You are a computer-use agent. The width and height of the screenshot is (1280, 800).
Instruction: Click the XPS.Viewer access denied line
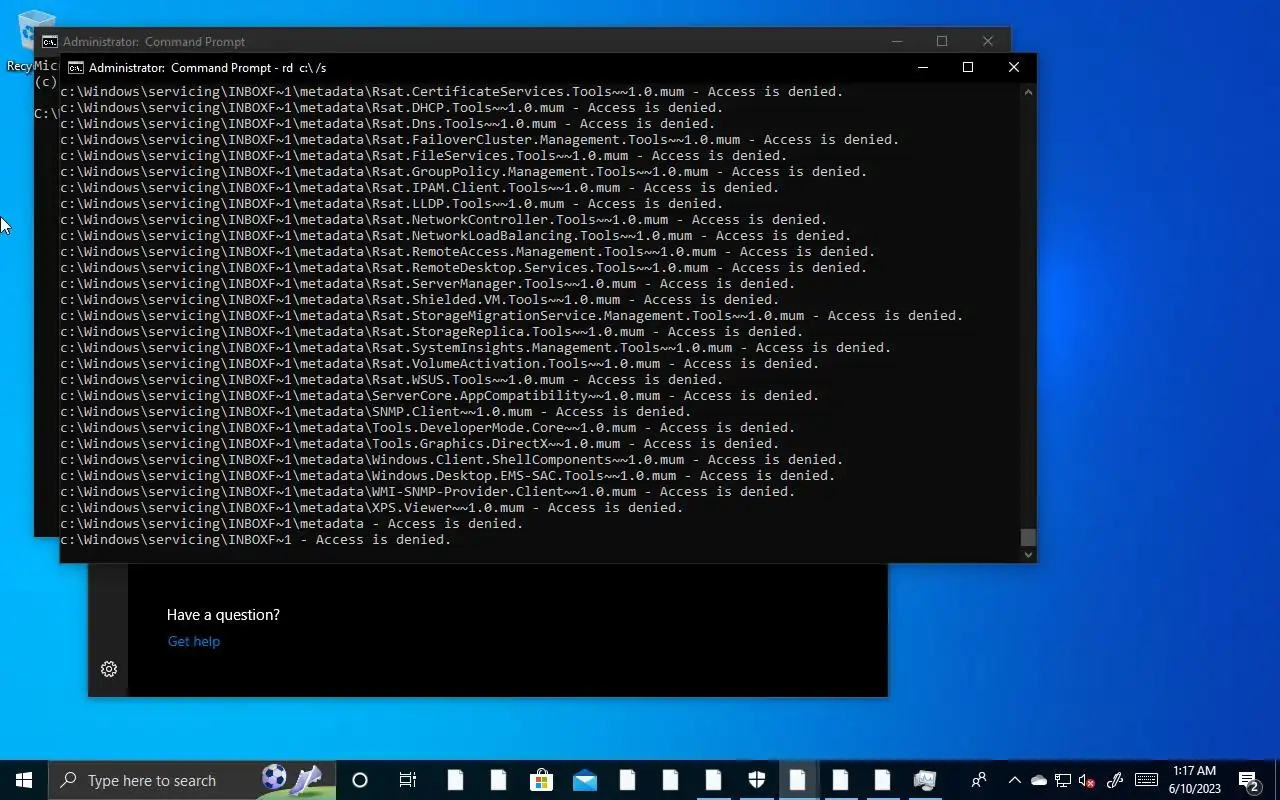pos(371,507)
